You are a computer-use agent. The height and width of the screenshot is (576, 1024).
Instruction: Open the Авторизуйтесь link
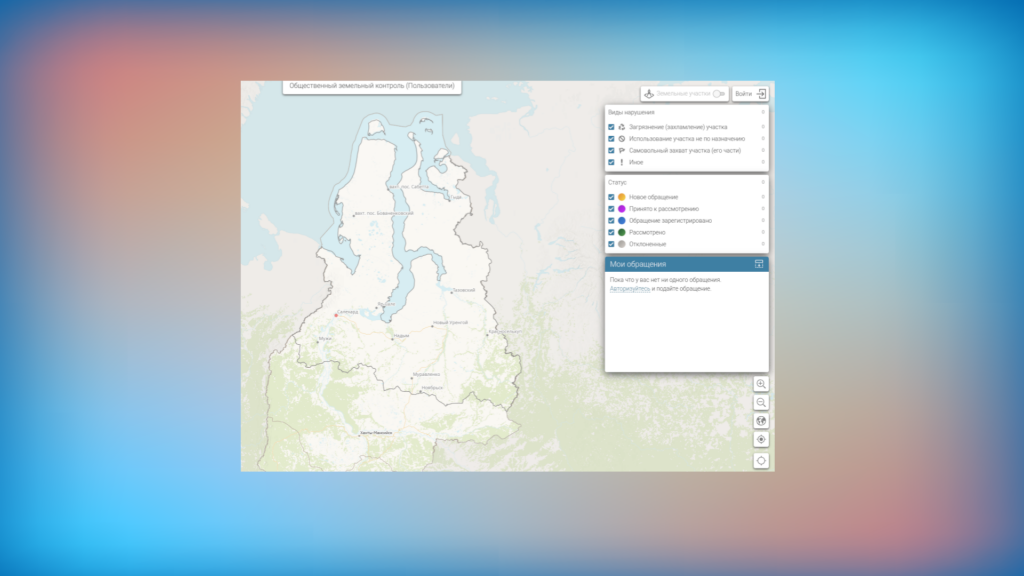click(629, 288)
